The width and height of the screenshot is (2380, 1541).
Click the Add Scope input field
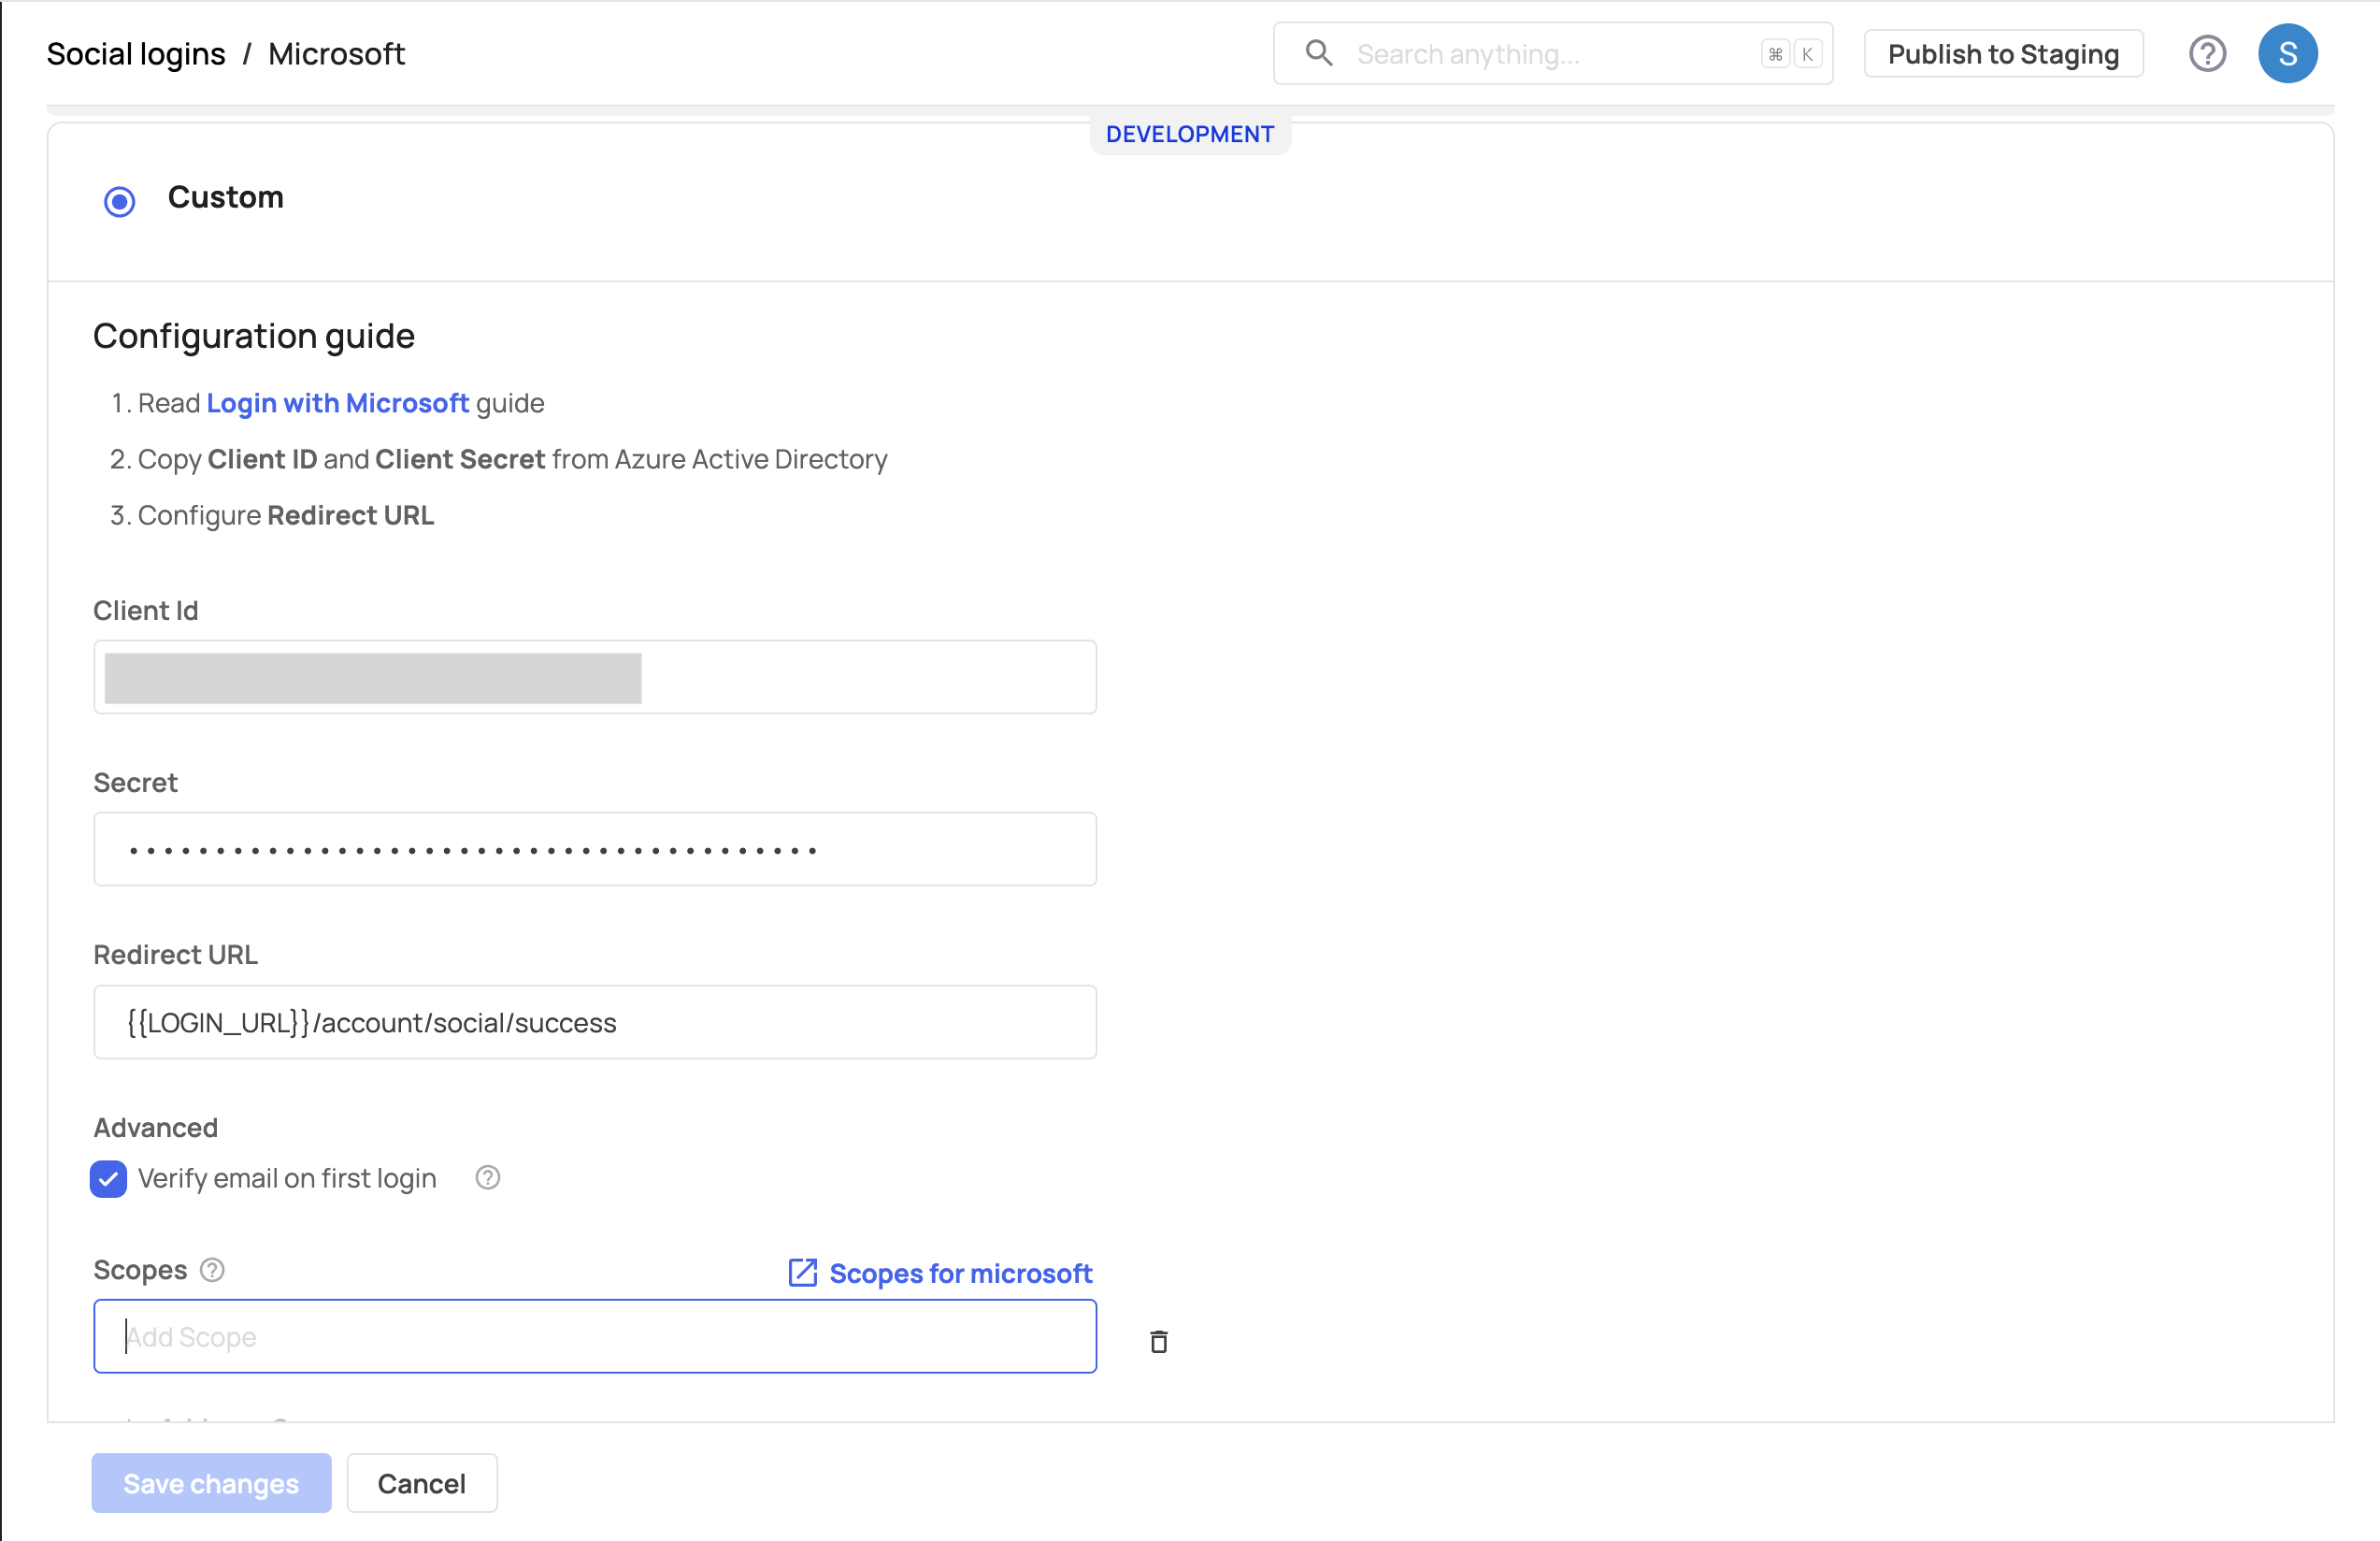tap(595, 1337)
